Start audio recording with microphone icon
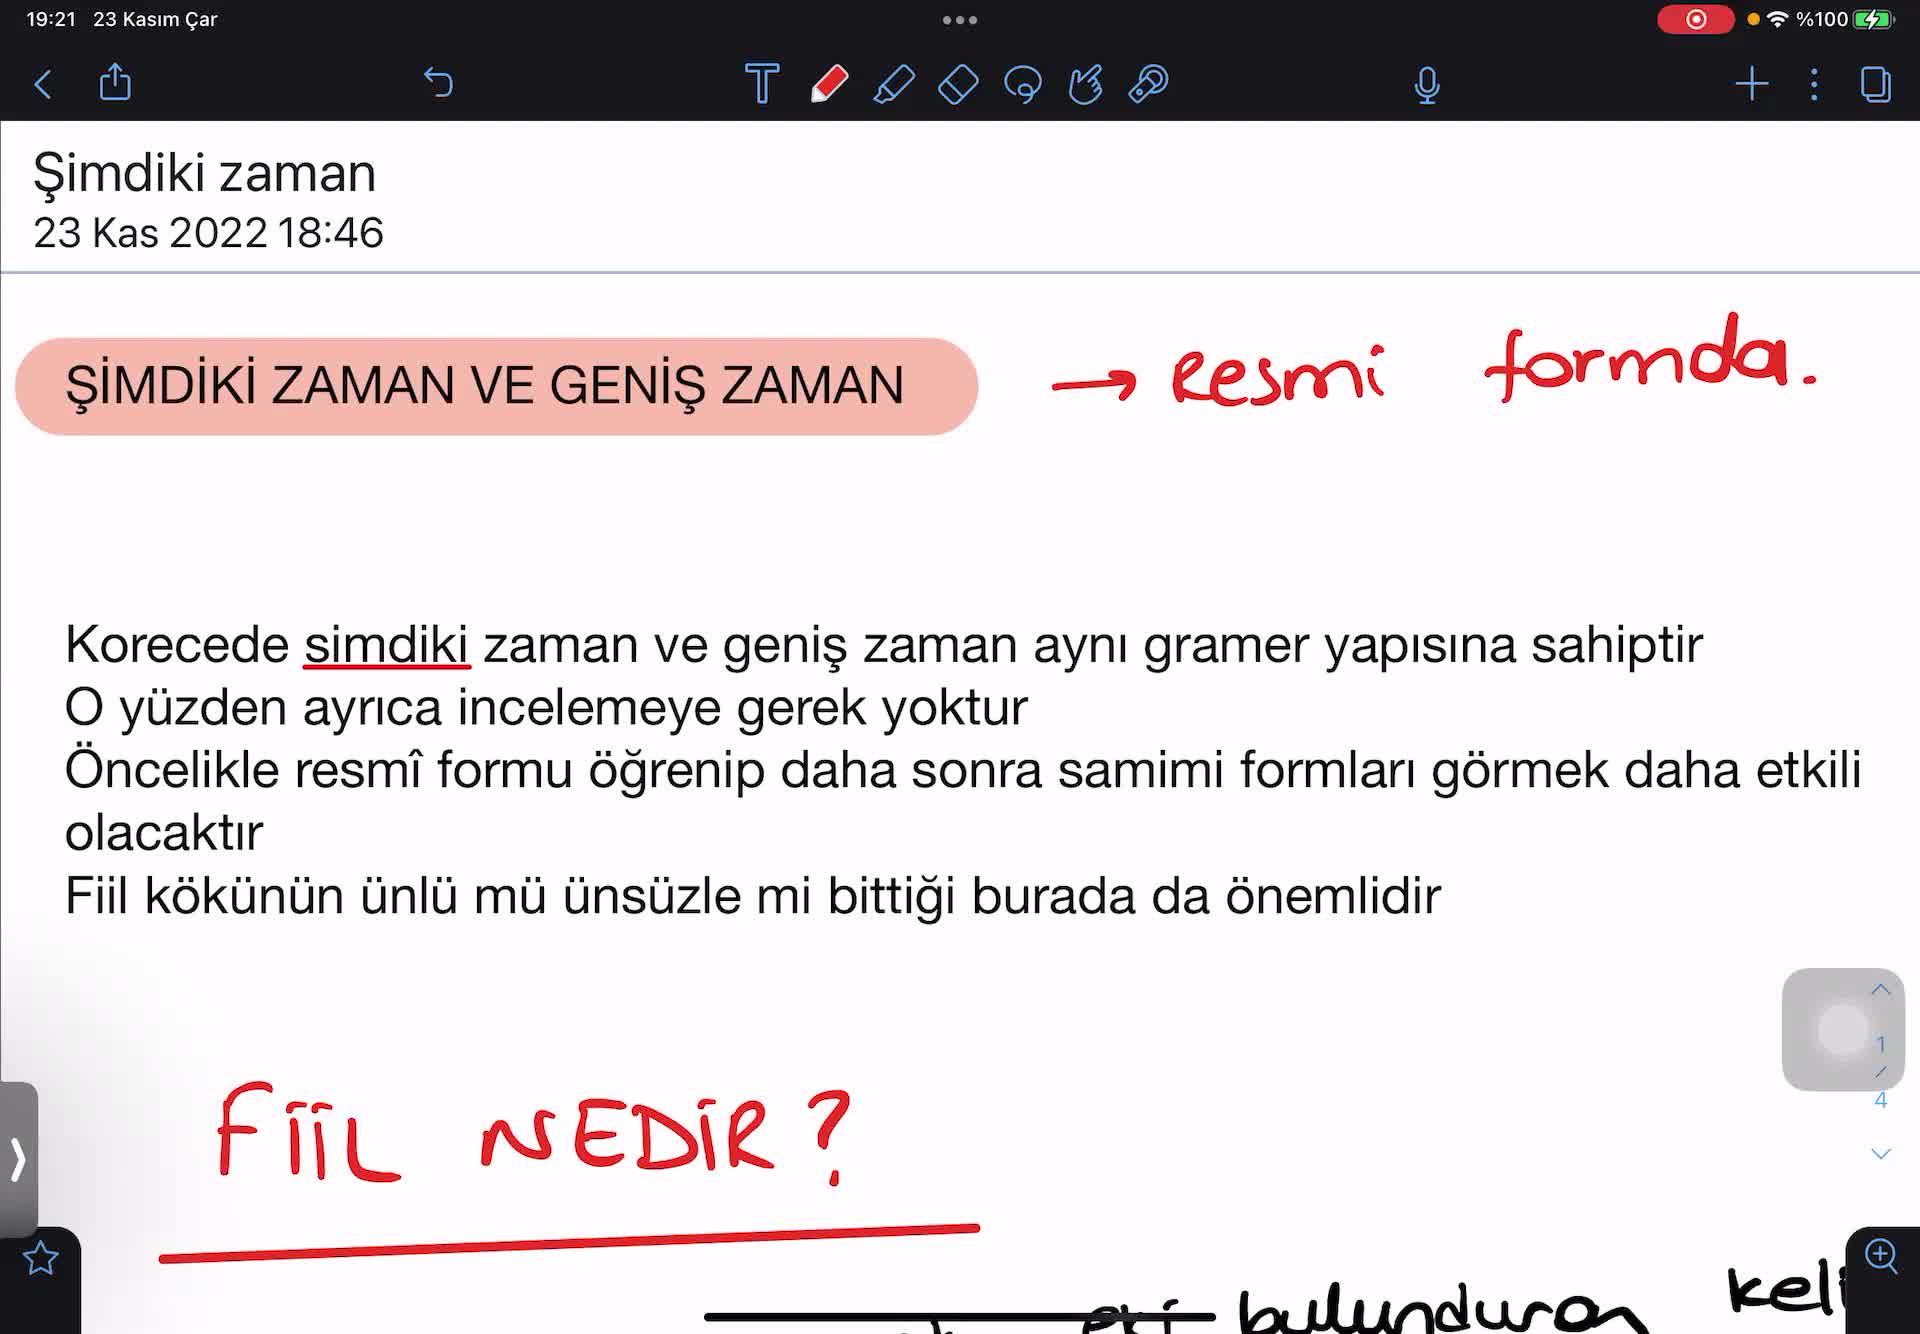 pos(1427,85)
